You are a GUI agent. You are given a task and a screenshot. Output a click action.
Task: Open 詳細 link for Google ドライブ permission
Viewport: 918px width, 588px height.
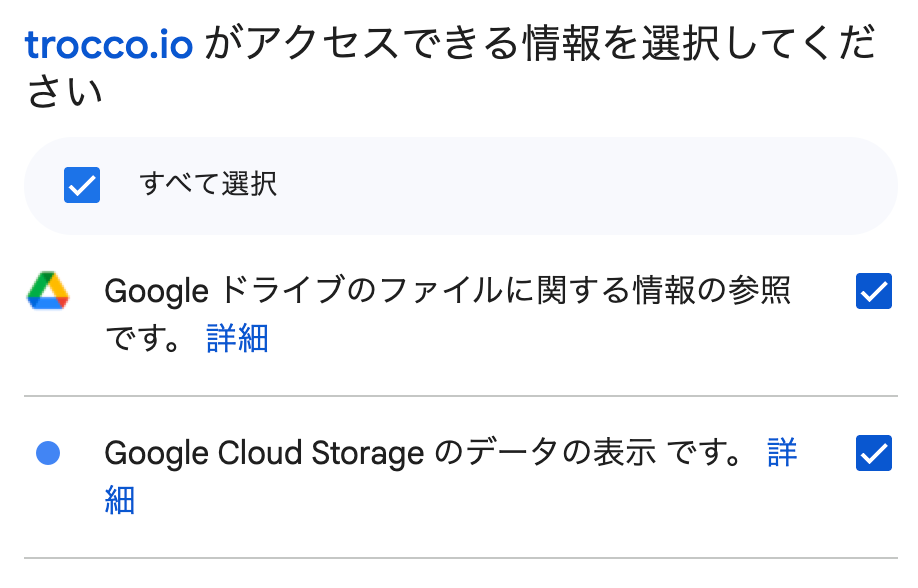click(x=237, y=338)
